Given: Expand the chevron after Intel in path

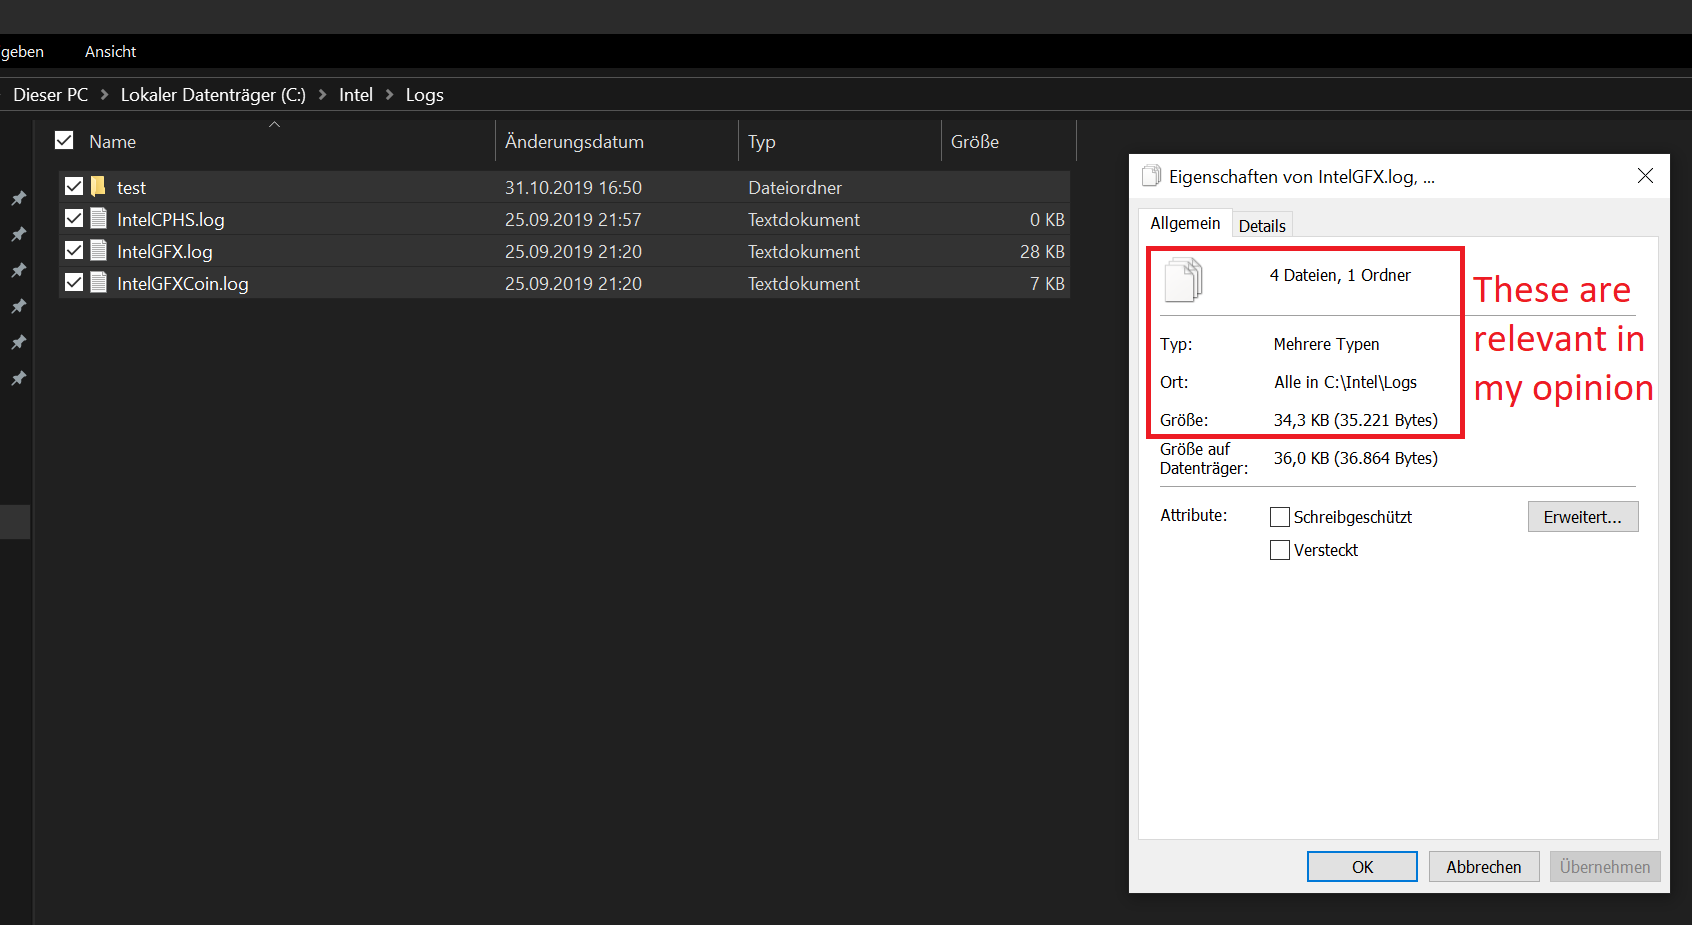Looking at the screenshot, I should [x=389, y=94].
